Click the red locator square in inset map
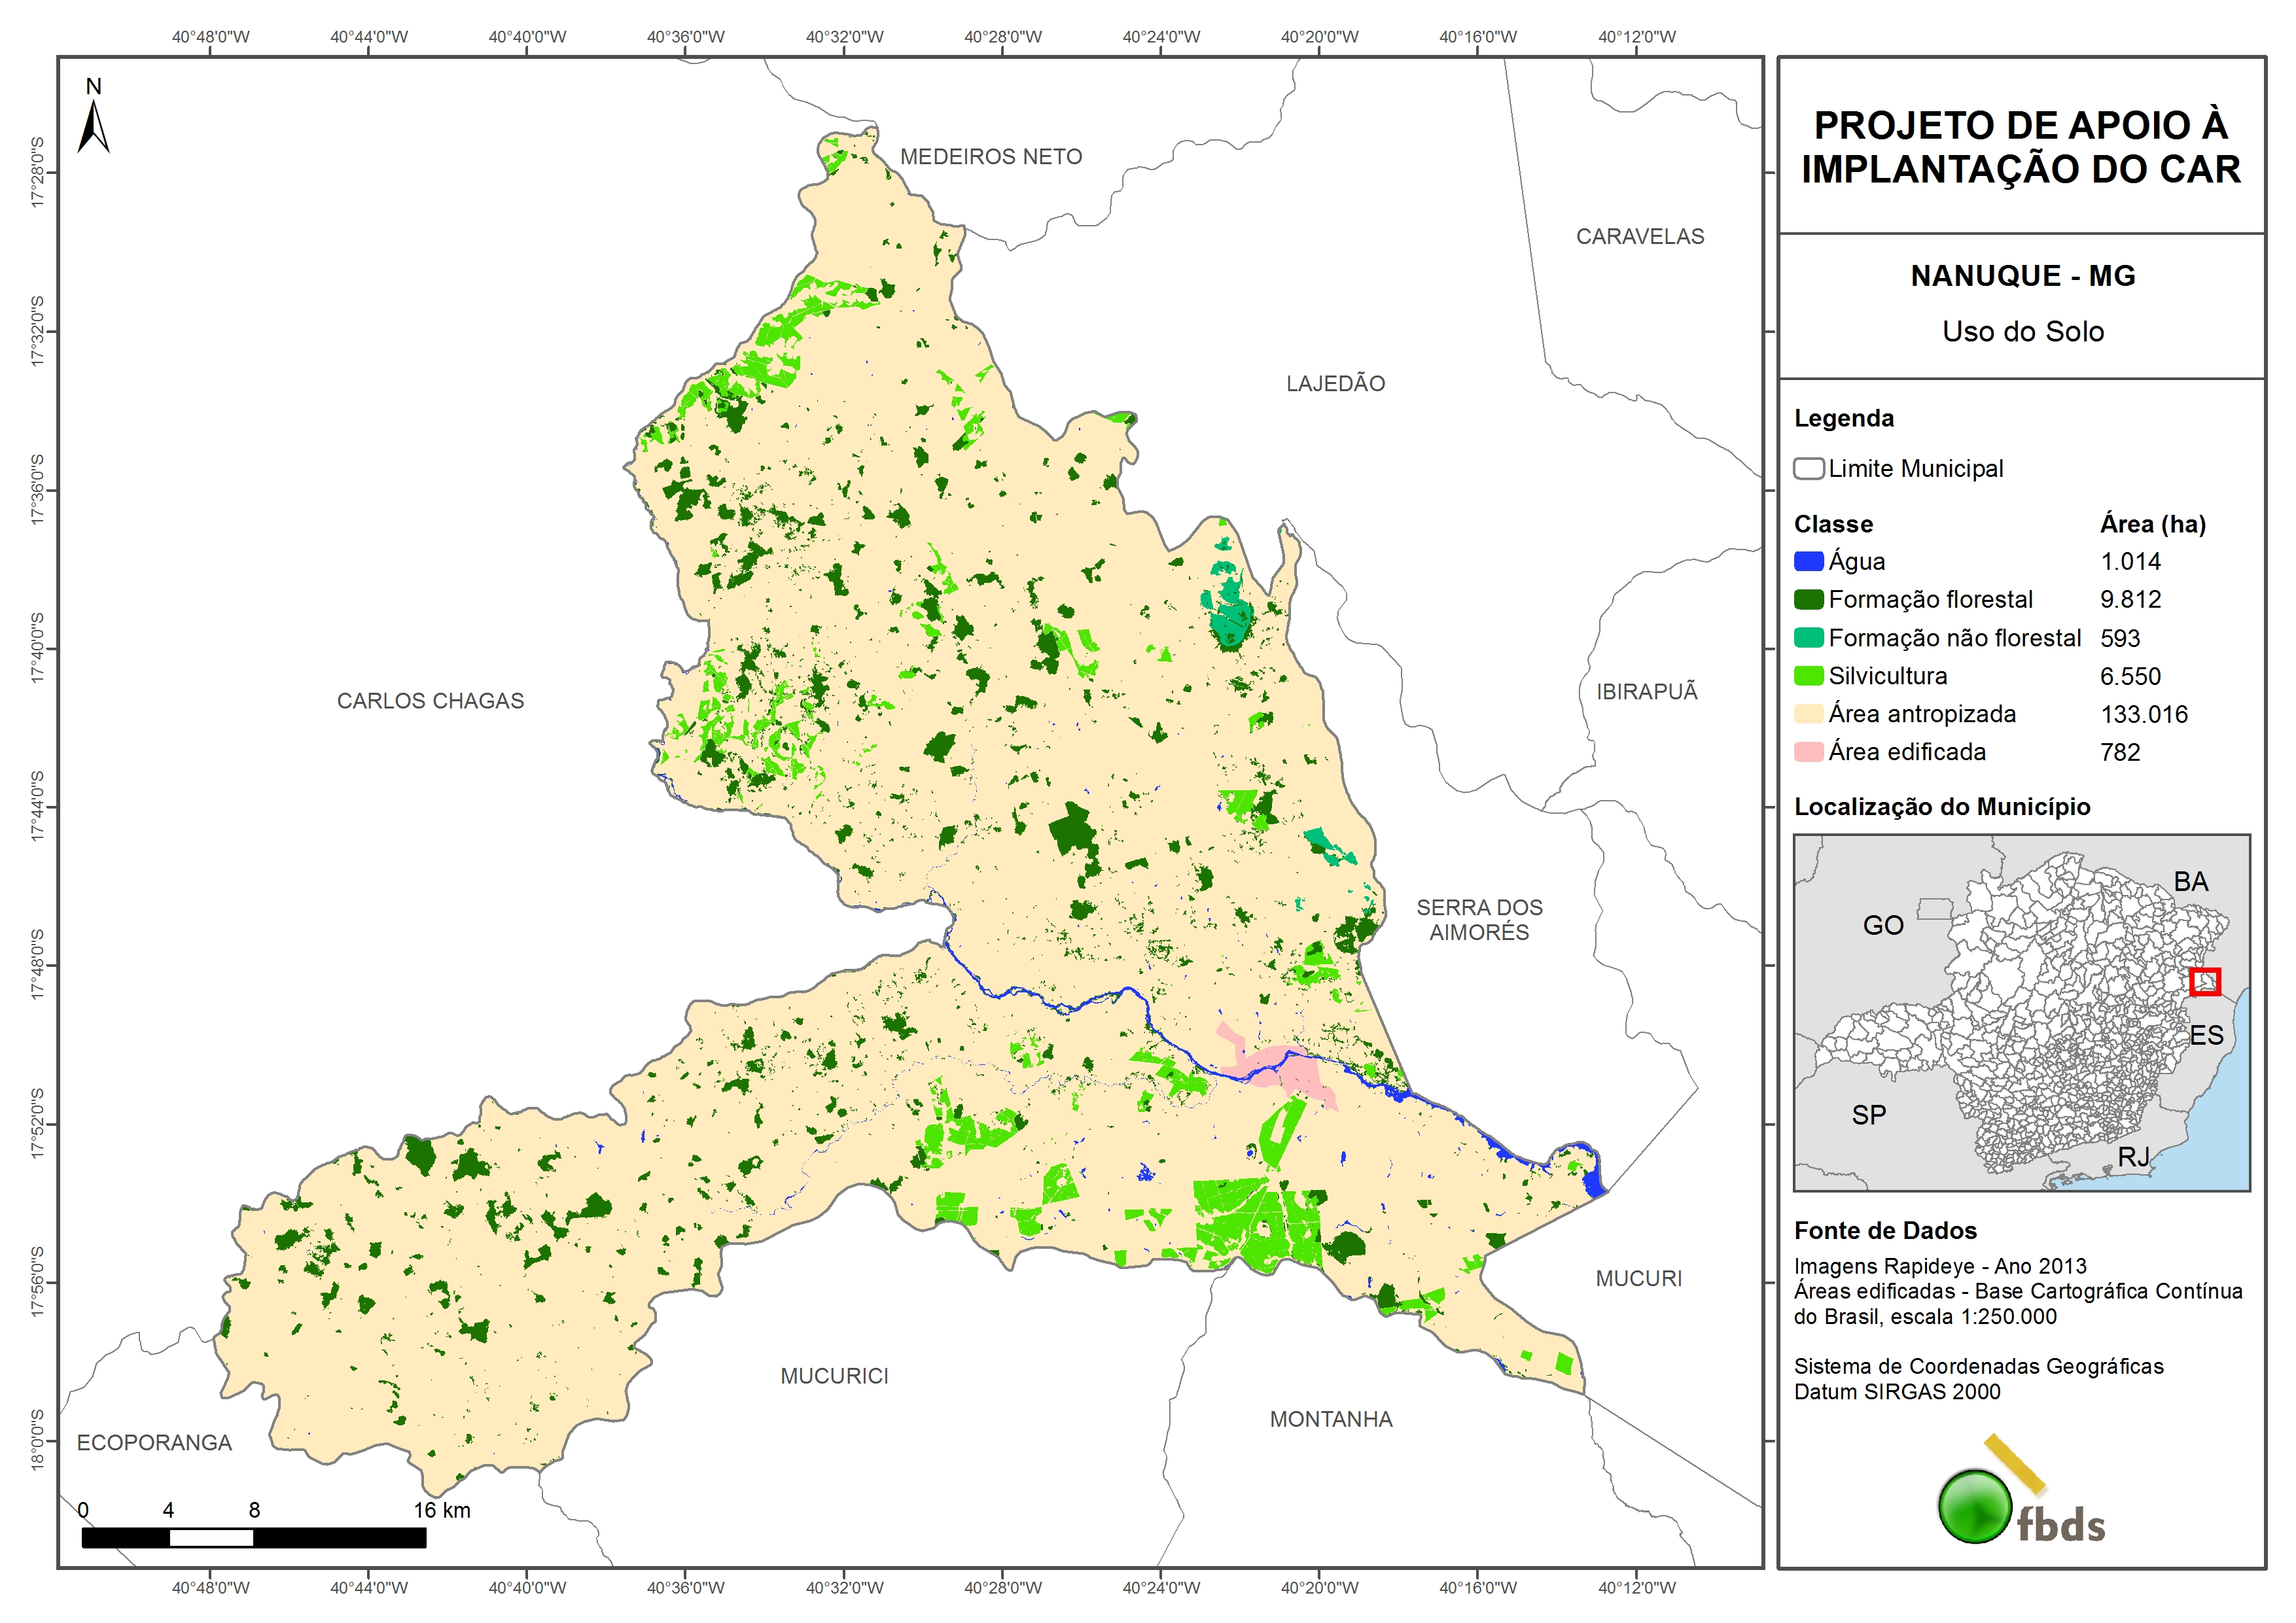 (2205, 982)
